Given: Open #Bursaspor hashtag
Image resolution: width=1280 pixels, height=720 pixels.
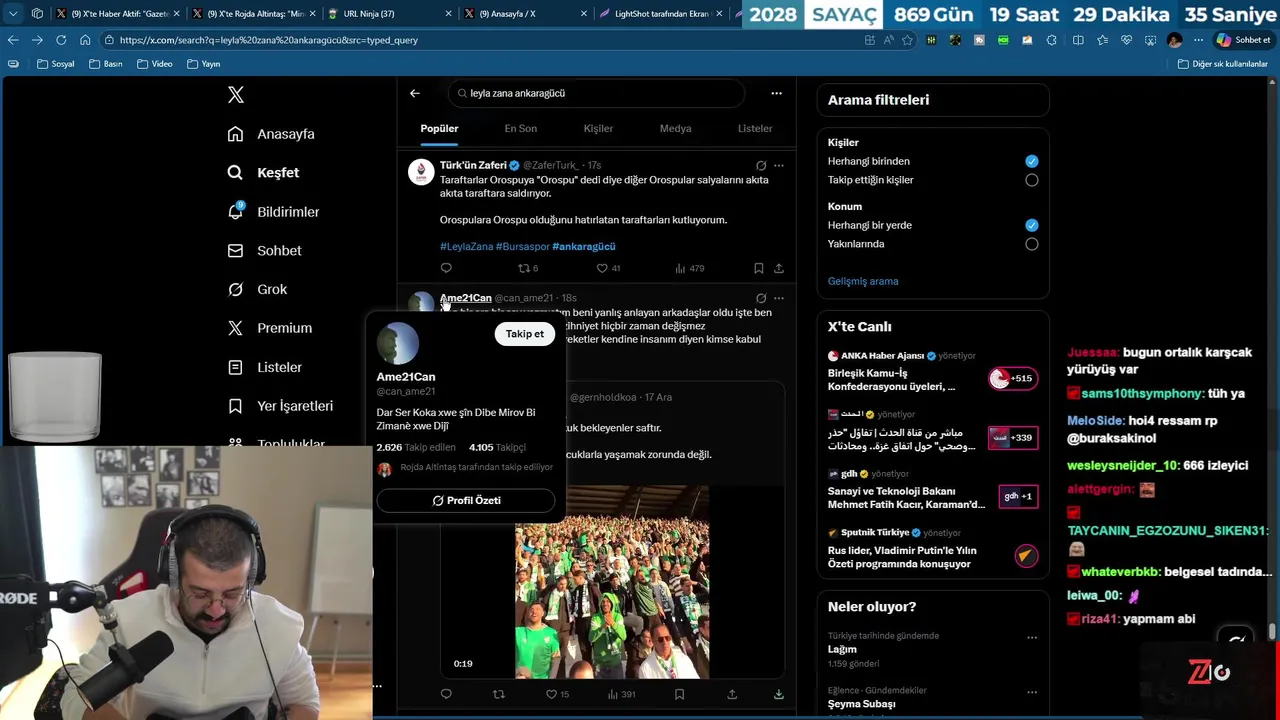Looking at the screenshot, I should coord(523,246).
